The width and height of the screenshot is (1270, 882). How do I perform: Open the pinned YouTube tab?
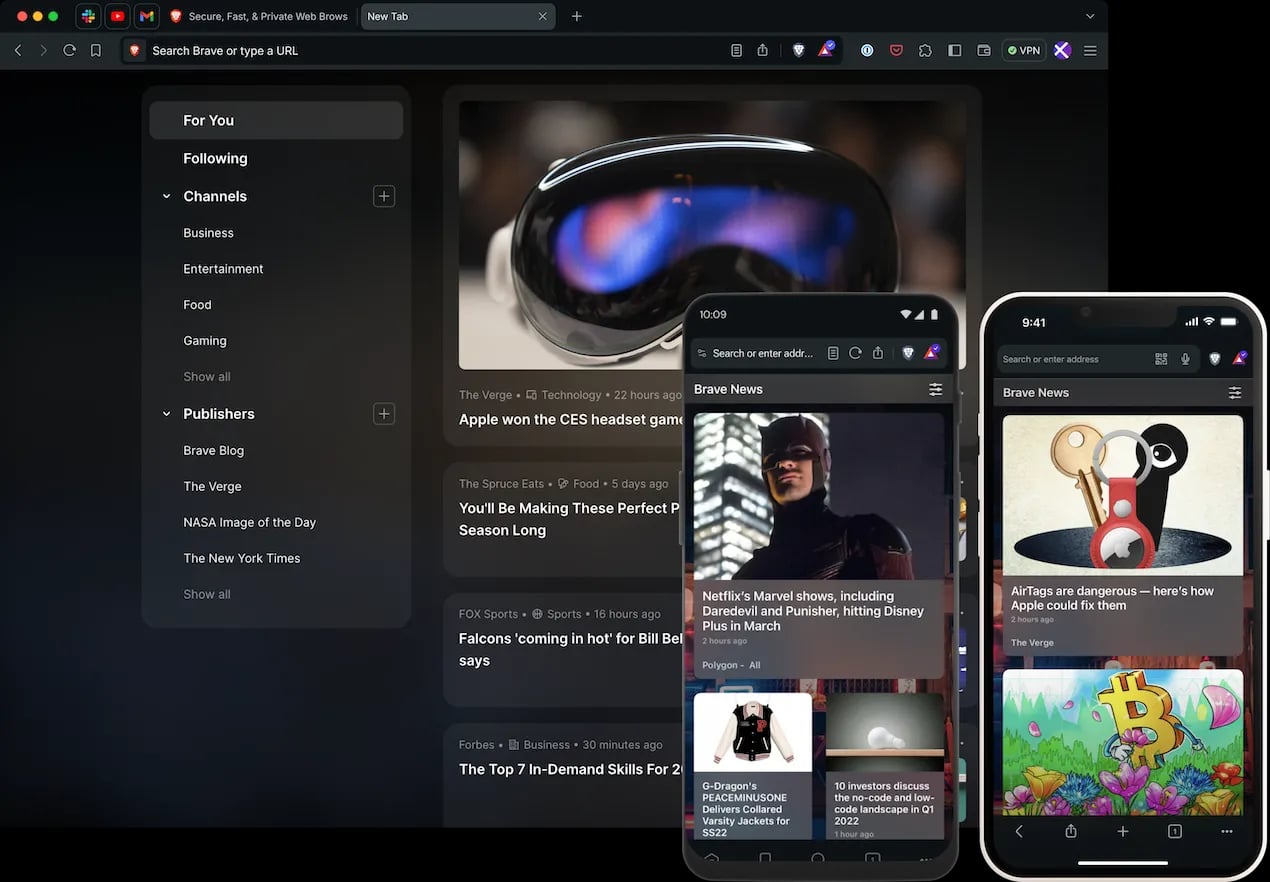[x=117, y=16]
